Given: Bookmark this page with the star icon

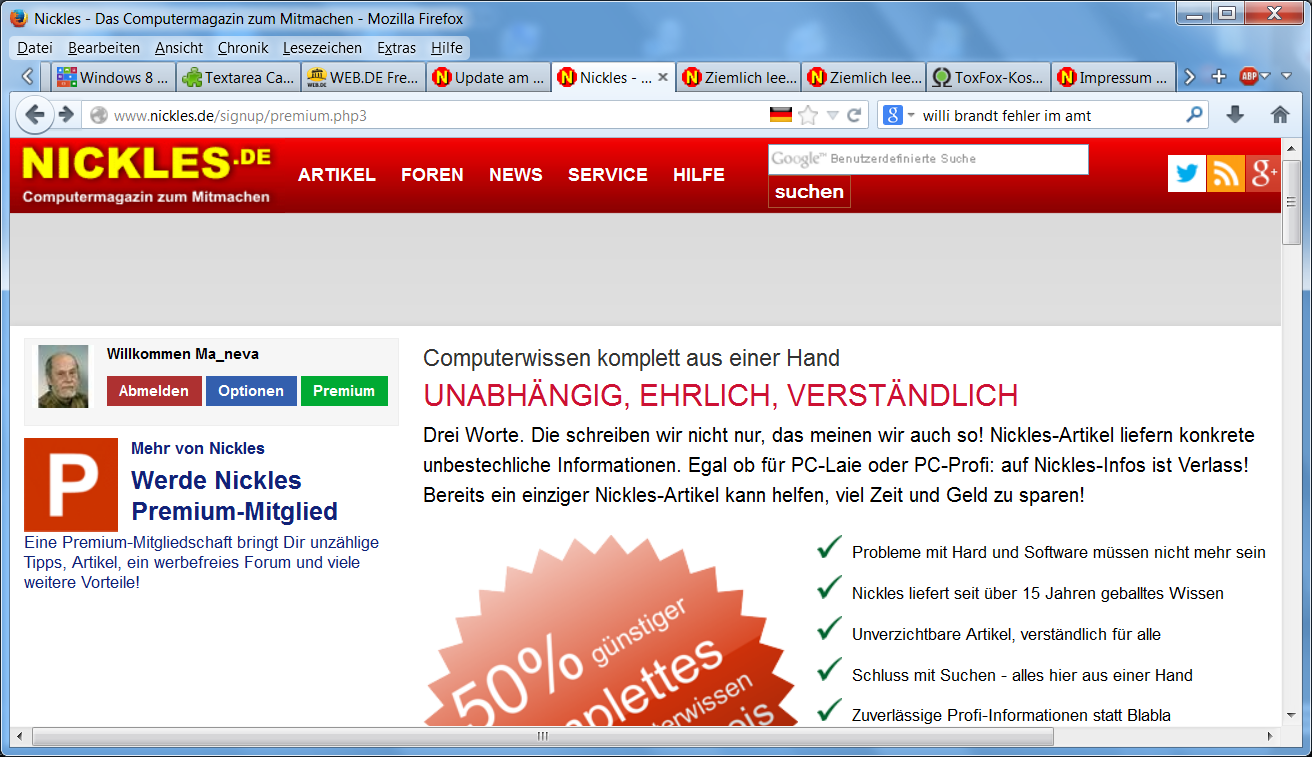Looking at the screenshot, I should (x=808, y=115).
